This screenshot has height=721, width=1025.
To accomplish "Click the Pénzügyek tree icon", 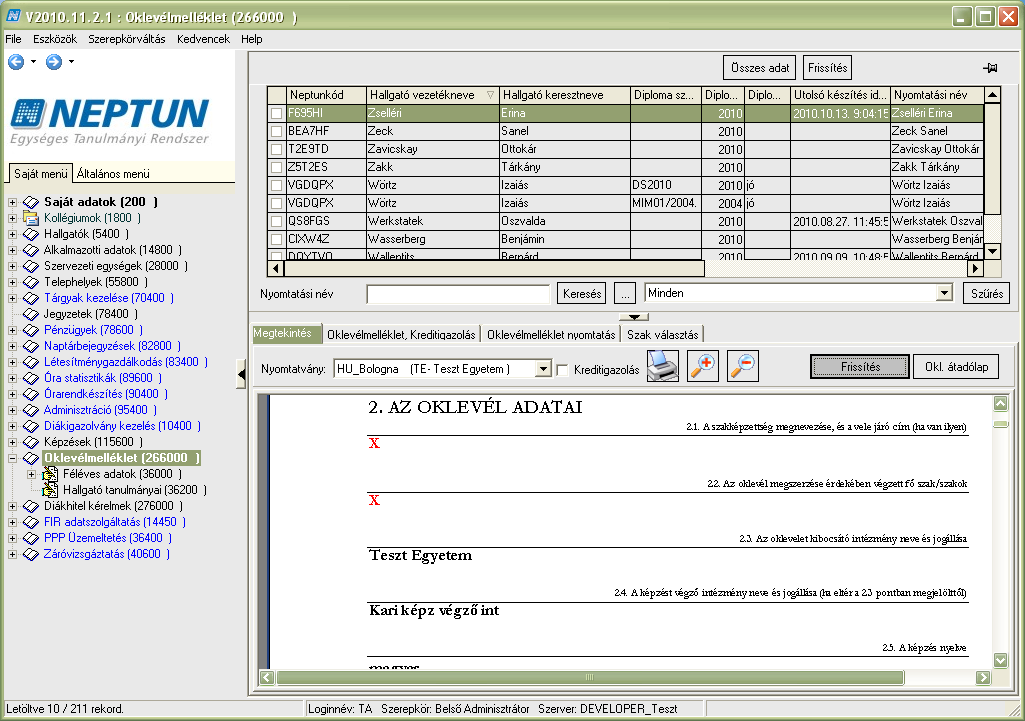I will pos(31,330).
